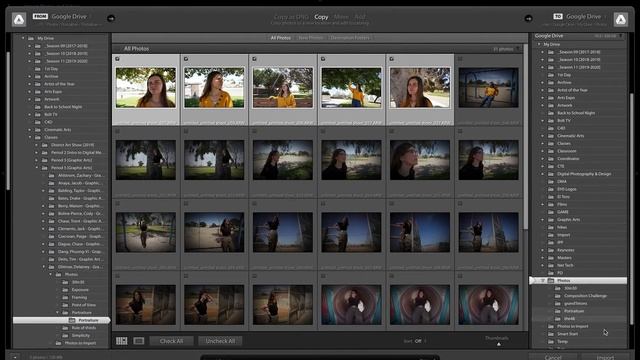Click folder icon of destination Composition Challenge
This screenshot has width=640, height=360.
coord(558,296)
